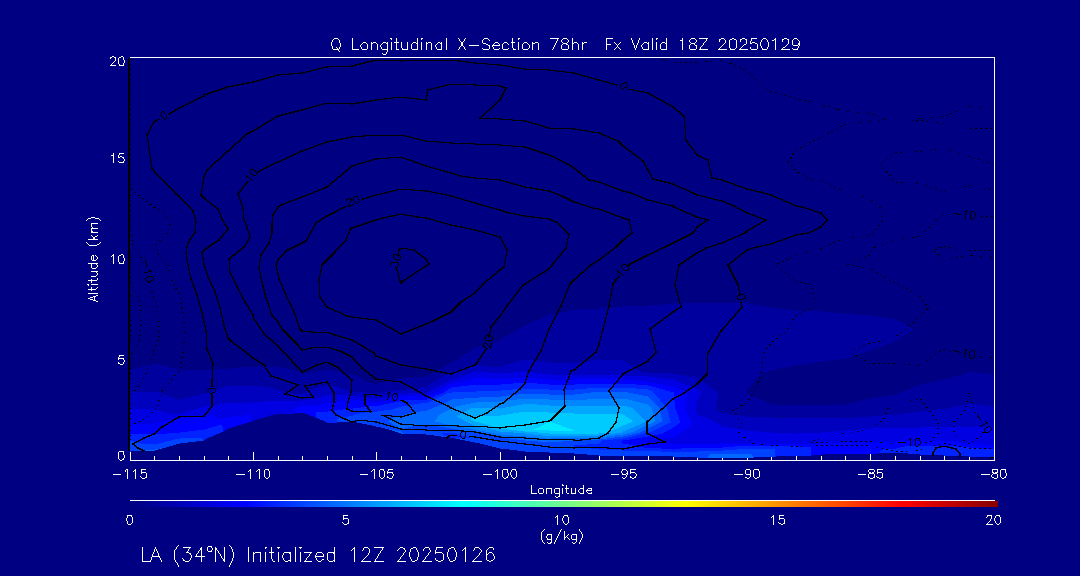The image size is (1080, 576).
Task: Click the -80 longitude tick label
Action: [994, 475]
